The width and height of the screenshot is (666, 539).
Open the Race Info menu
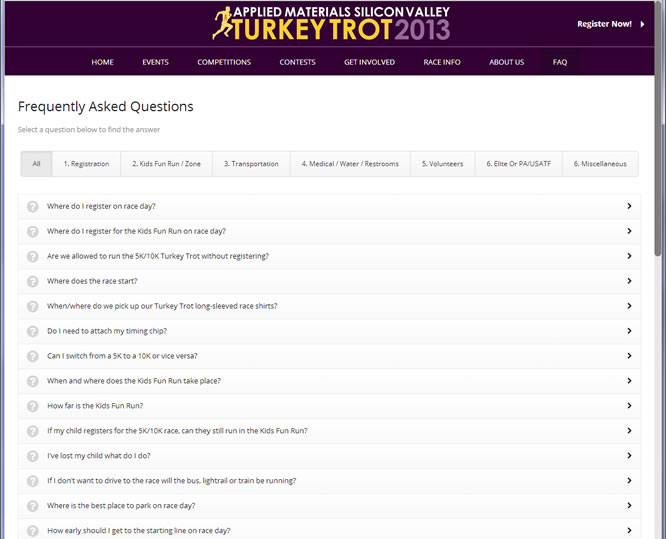(x=442, y=62)
